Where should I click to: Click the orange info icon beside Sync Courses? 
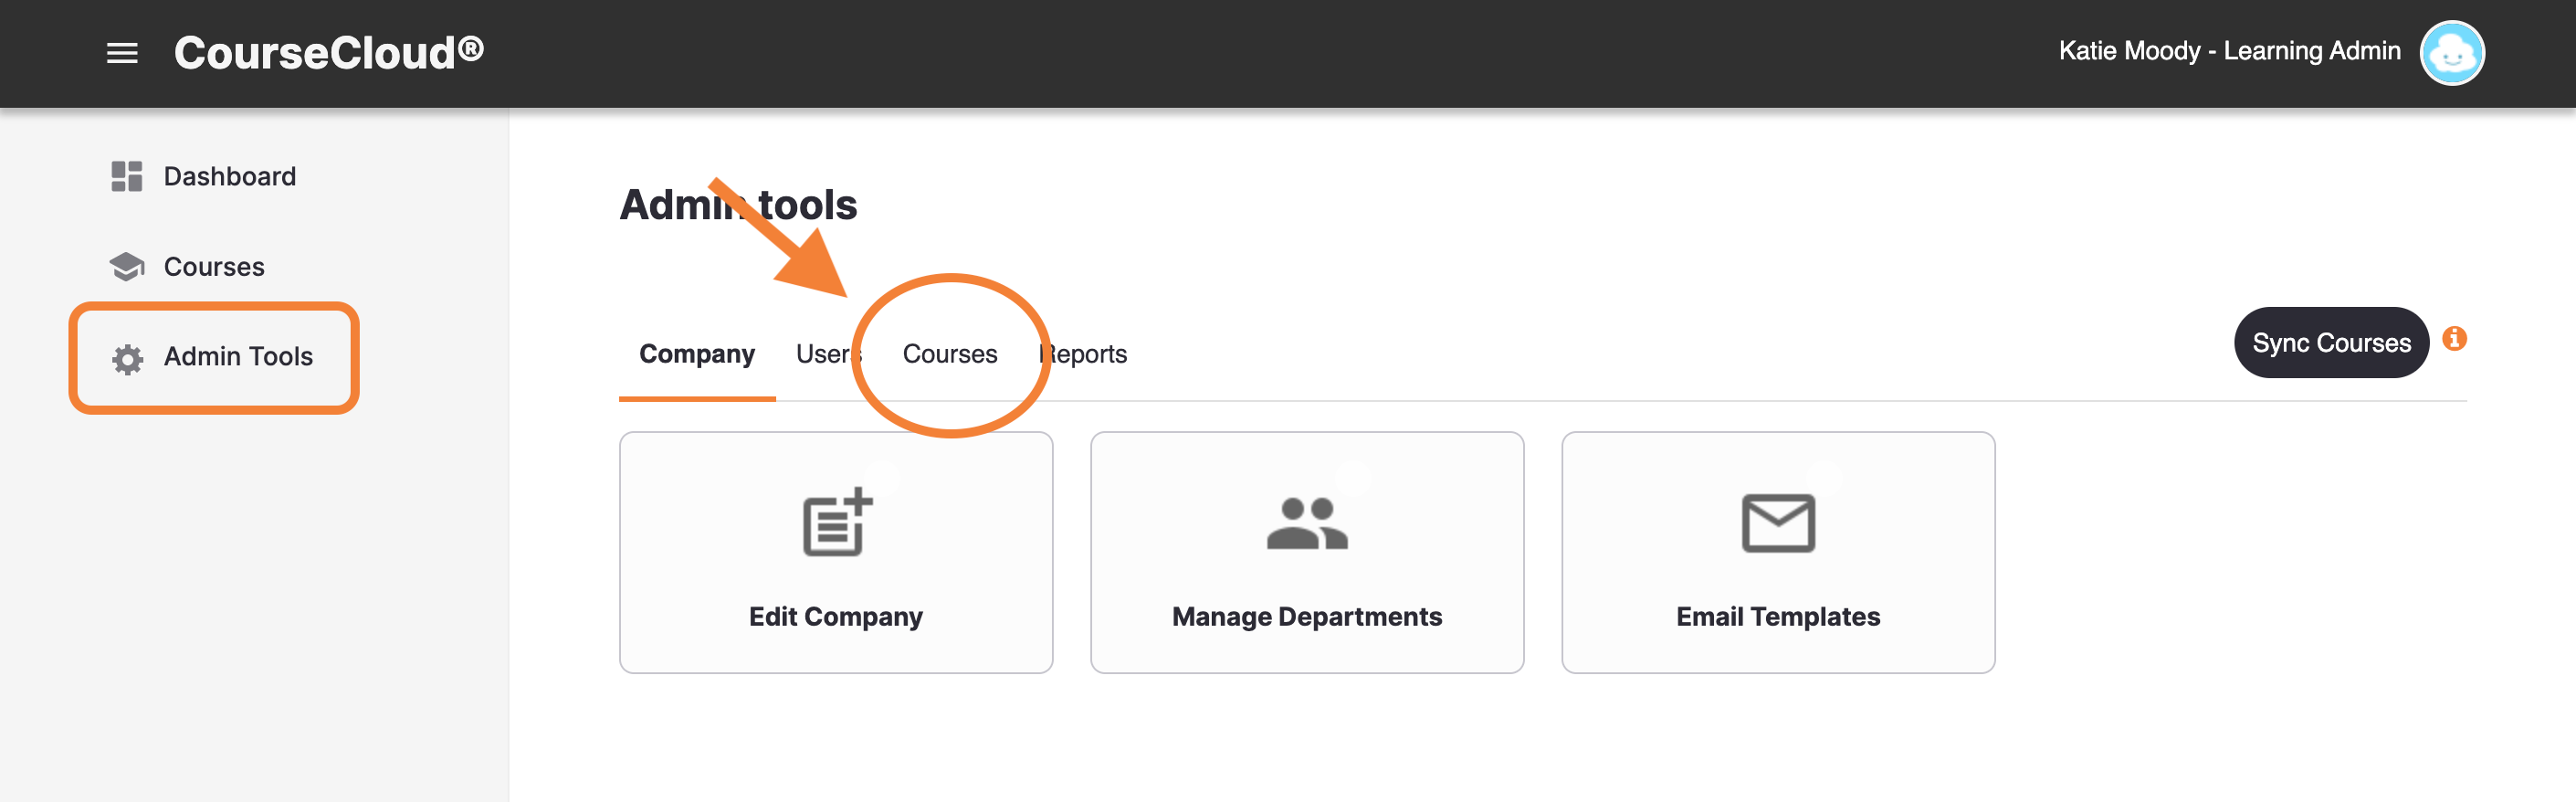point(2454,339)
